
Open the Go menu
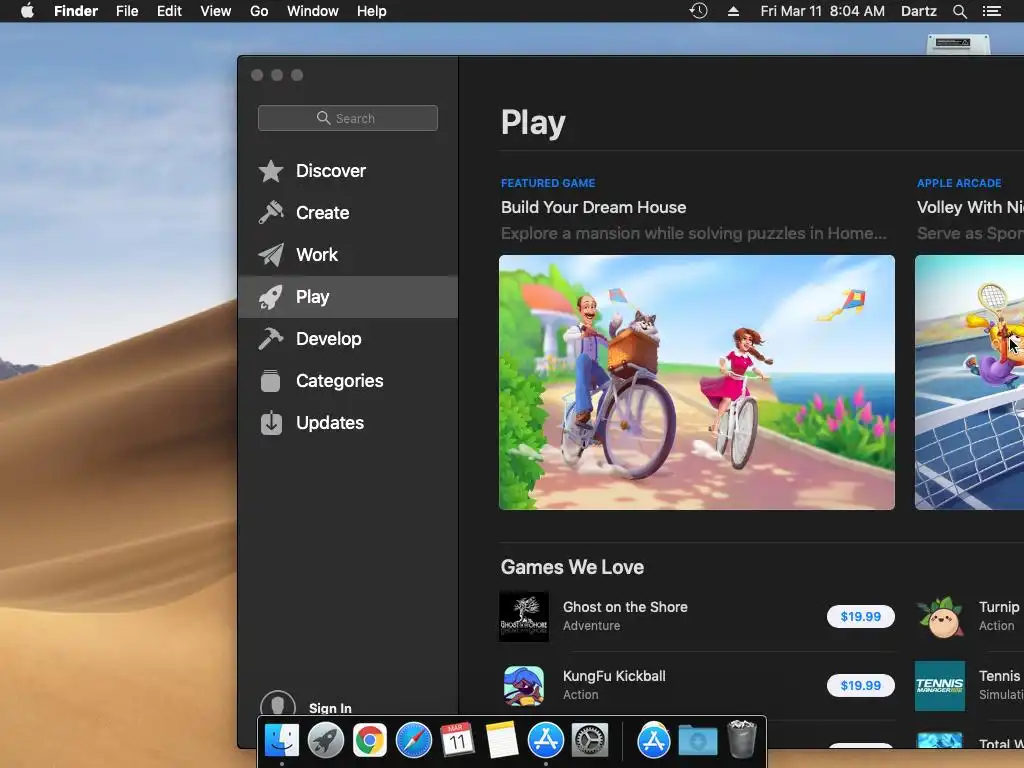[259, 11]
